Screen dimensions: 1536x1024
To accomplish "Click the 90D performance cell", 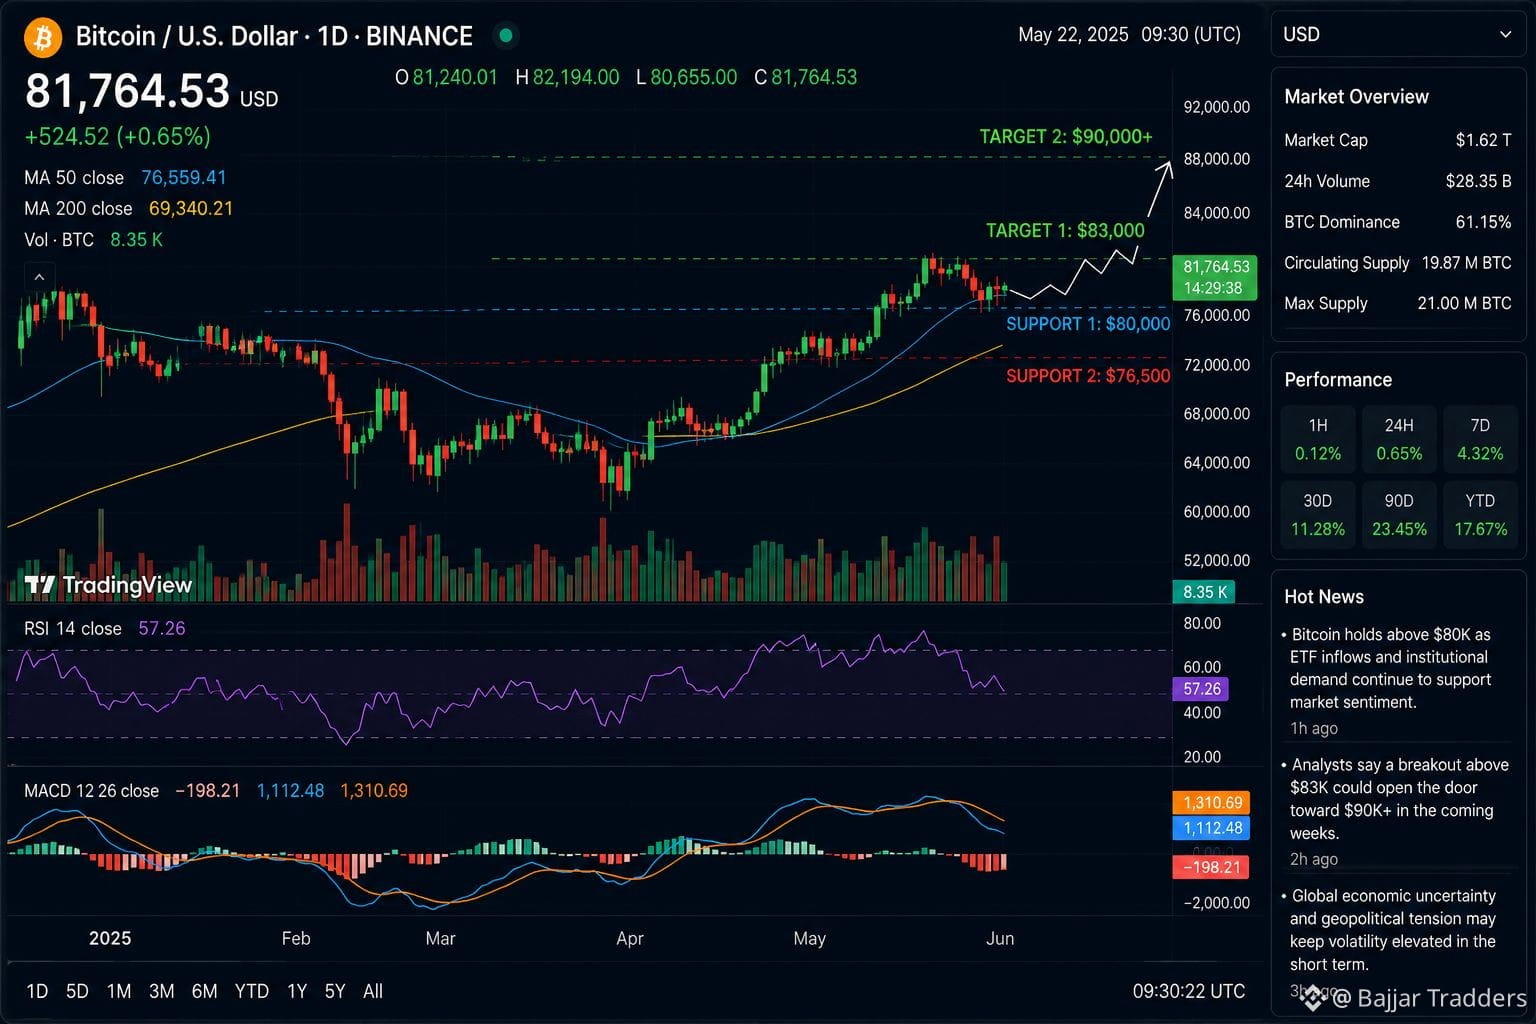I will pos(1399,514).
